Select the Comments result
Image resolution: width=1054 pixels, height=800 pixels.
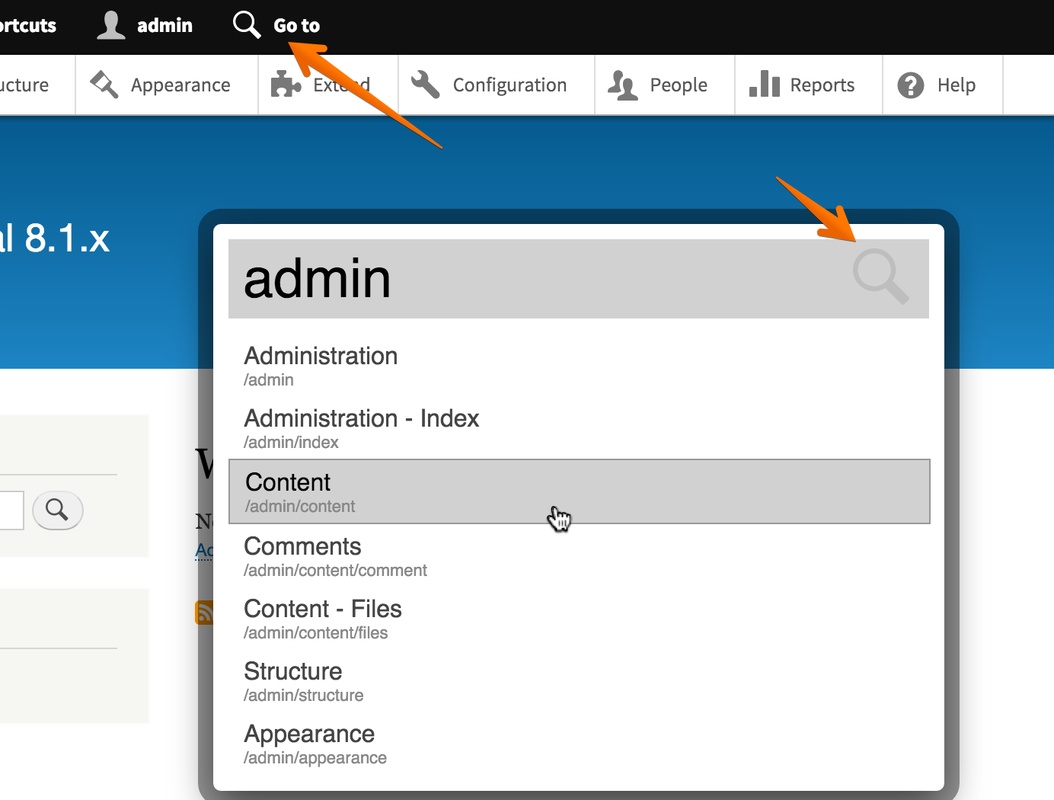[579, 555]
